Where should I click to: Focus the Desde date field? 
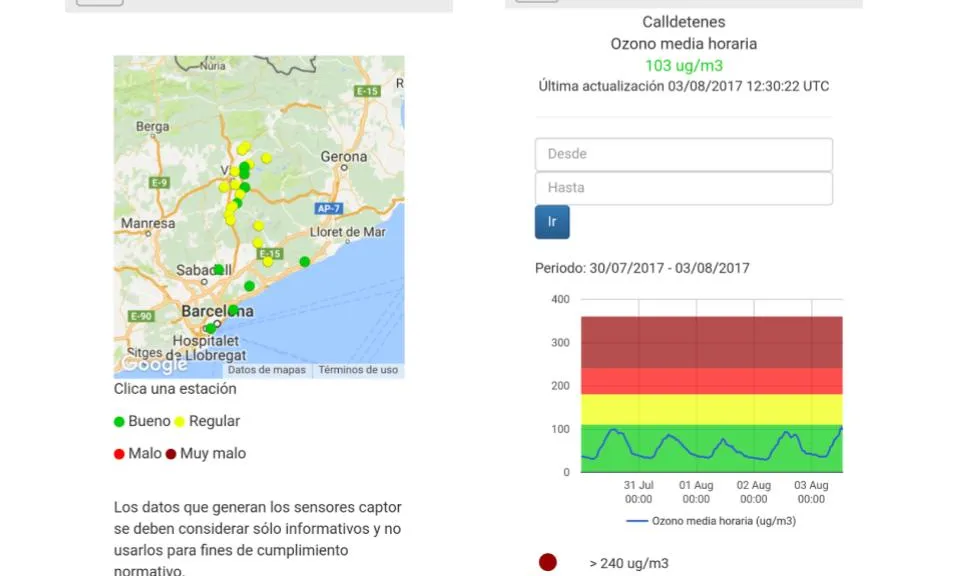pyautogui.click(x=684, y=154)
